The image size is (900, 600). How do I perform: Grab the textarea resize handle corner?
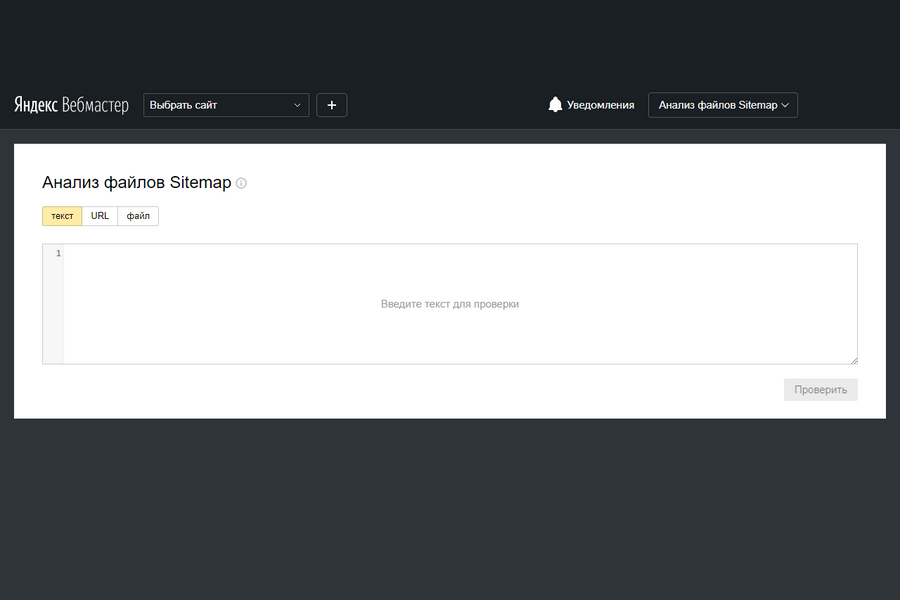pos(853,360)
